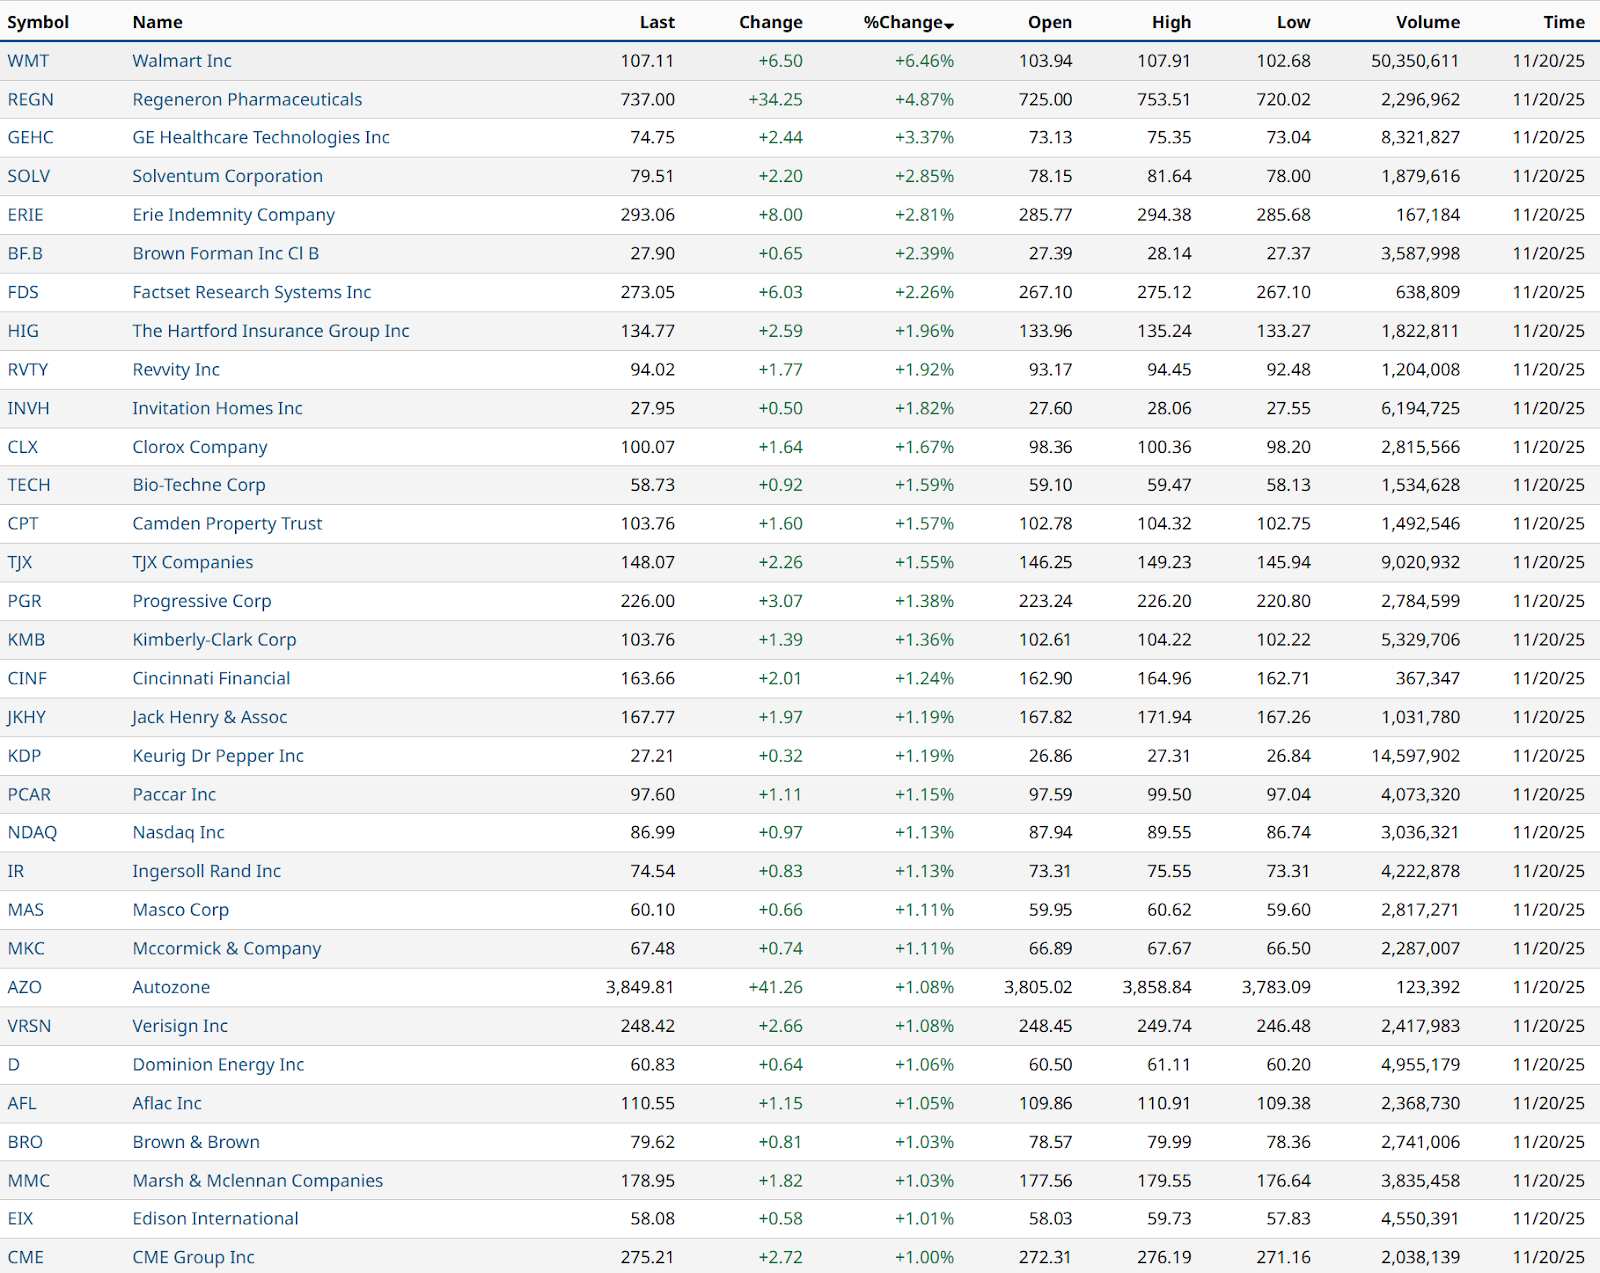Viewport: 1600px width, 1273px height.
Task: Open the Verisign Inc link
Action: point(181,1027)
